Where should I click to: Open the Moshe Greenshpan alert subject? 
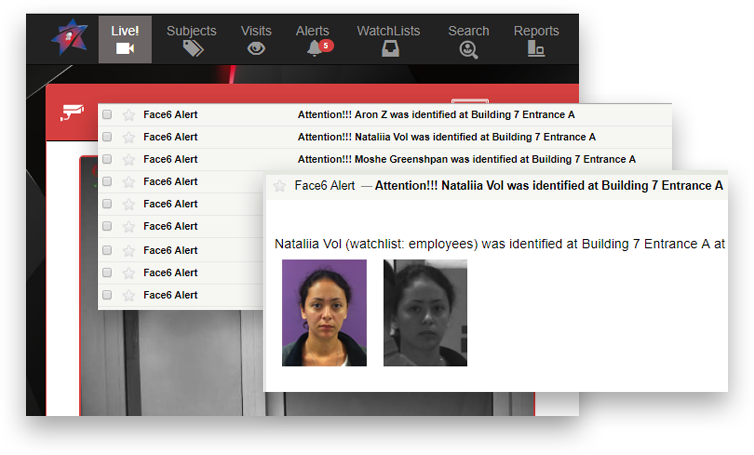point(466,159)
